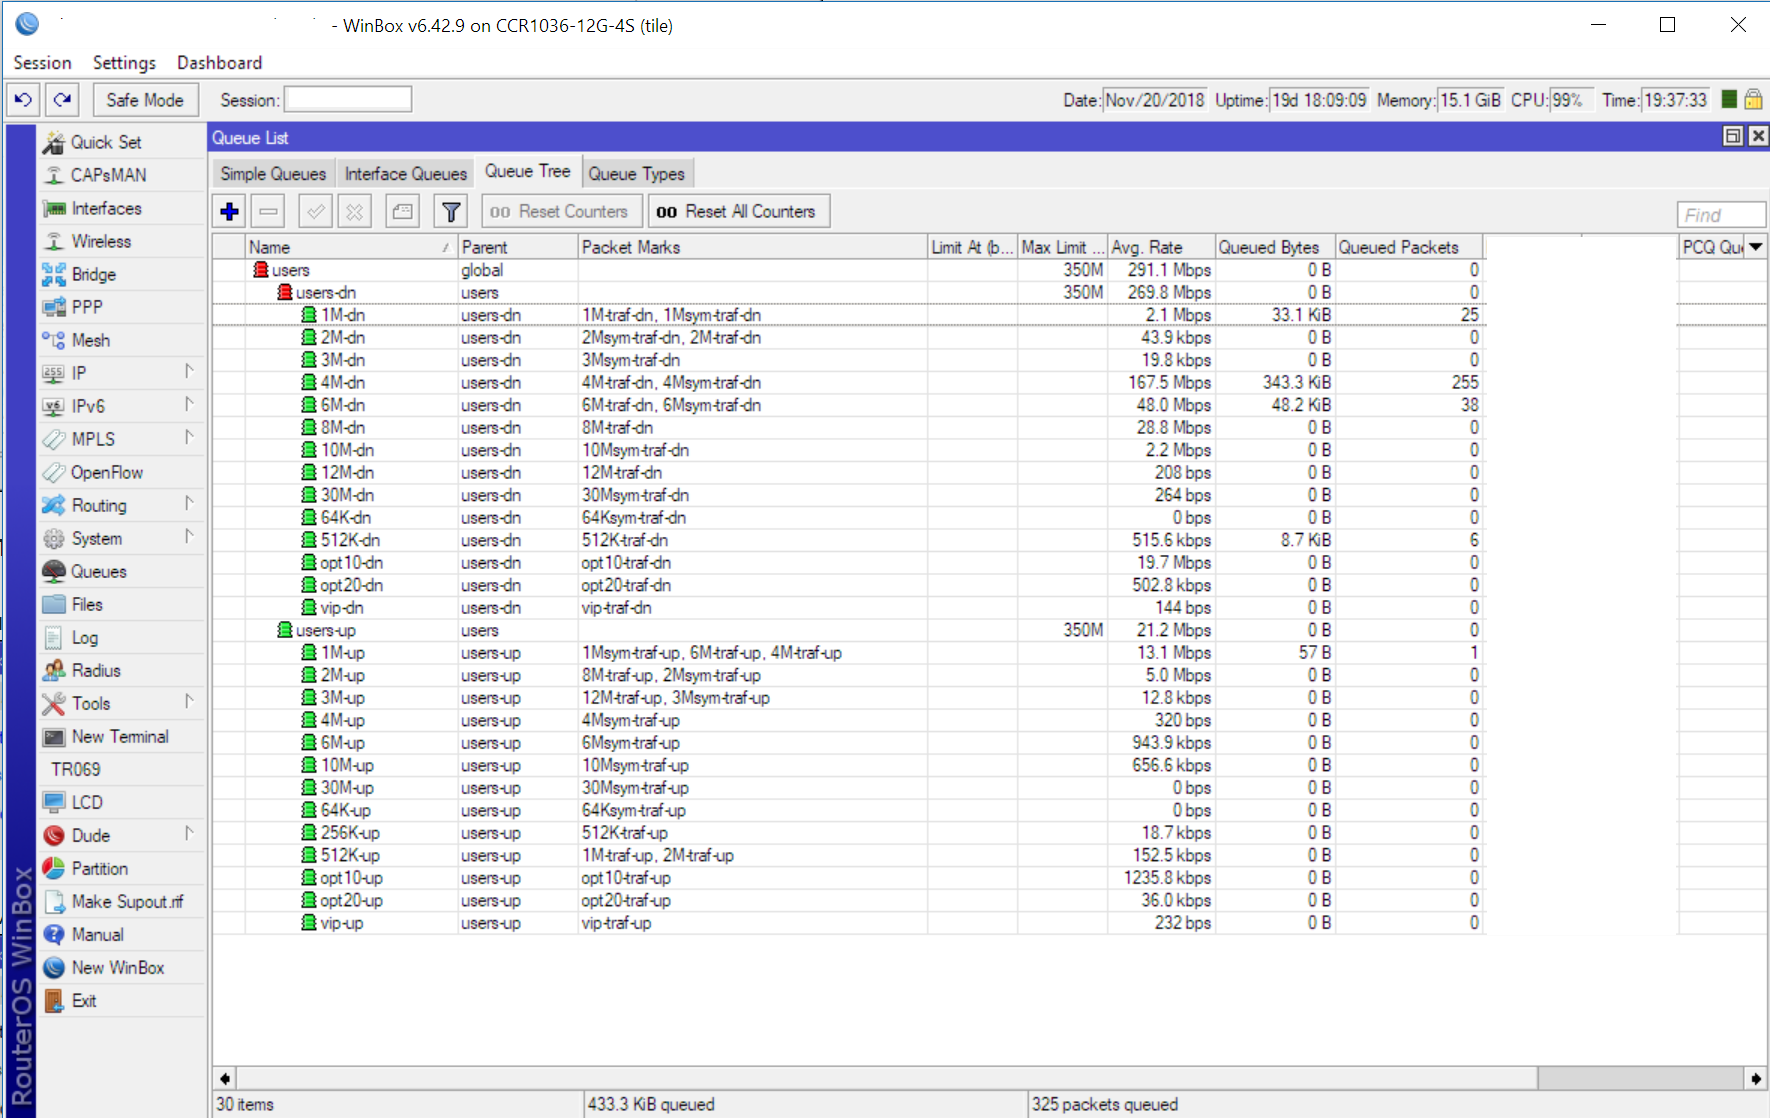Open the Log viewer
The image size is (1770, 1118).
point(121,637)
